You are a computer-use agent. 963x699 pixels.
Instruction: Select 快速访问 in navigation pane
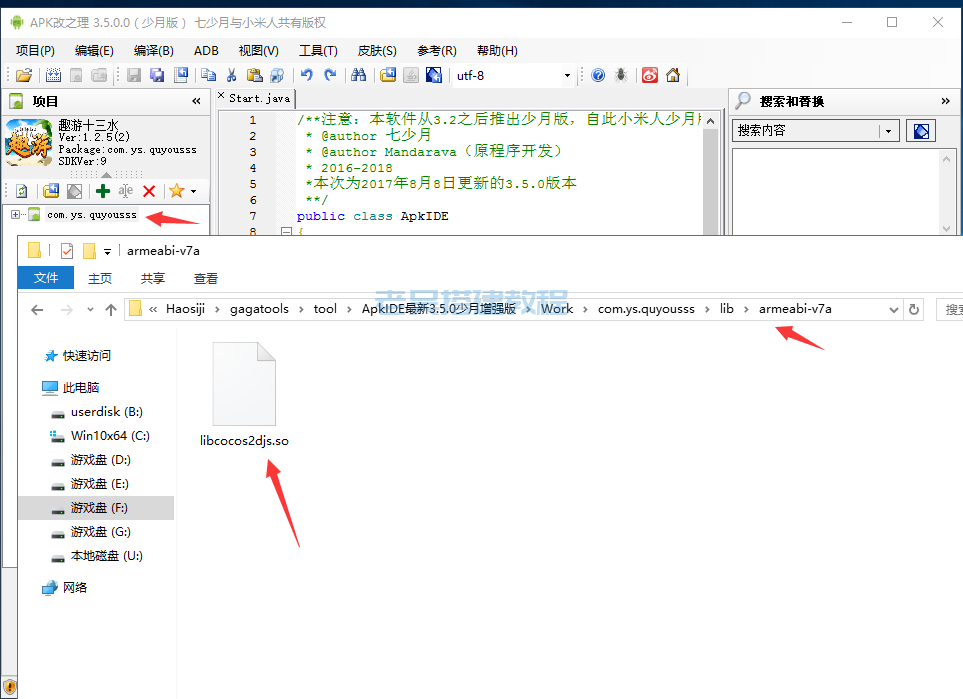[87, 356]
